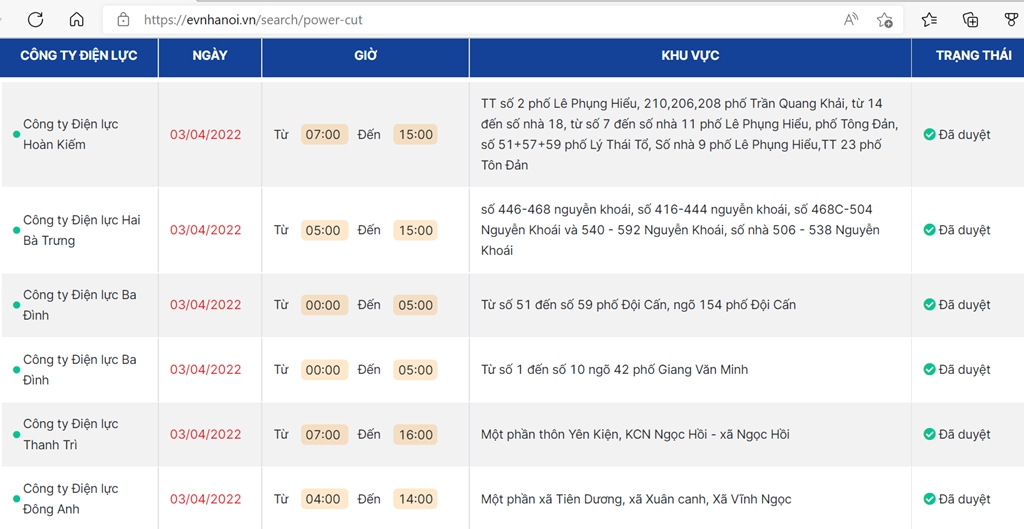Click Đã duyệt status in Hoàn Kiếm row
Screen dimensions: 1024x529
point(957,135)
